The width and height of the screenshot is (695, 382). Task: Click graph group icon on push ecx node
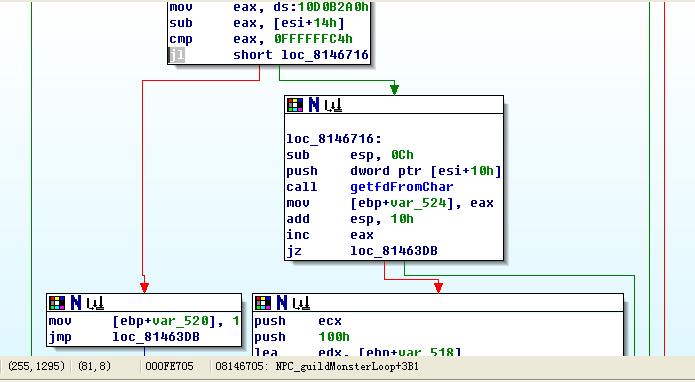[x=301, y=304]
